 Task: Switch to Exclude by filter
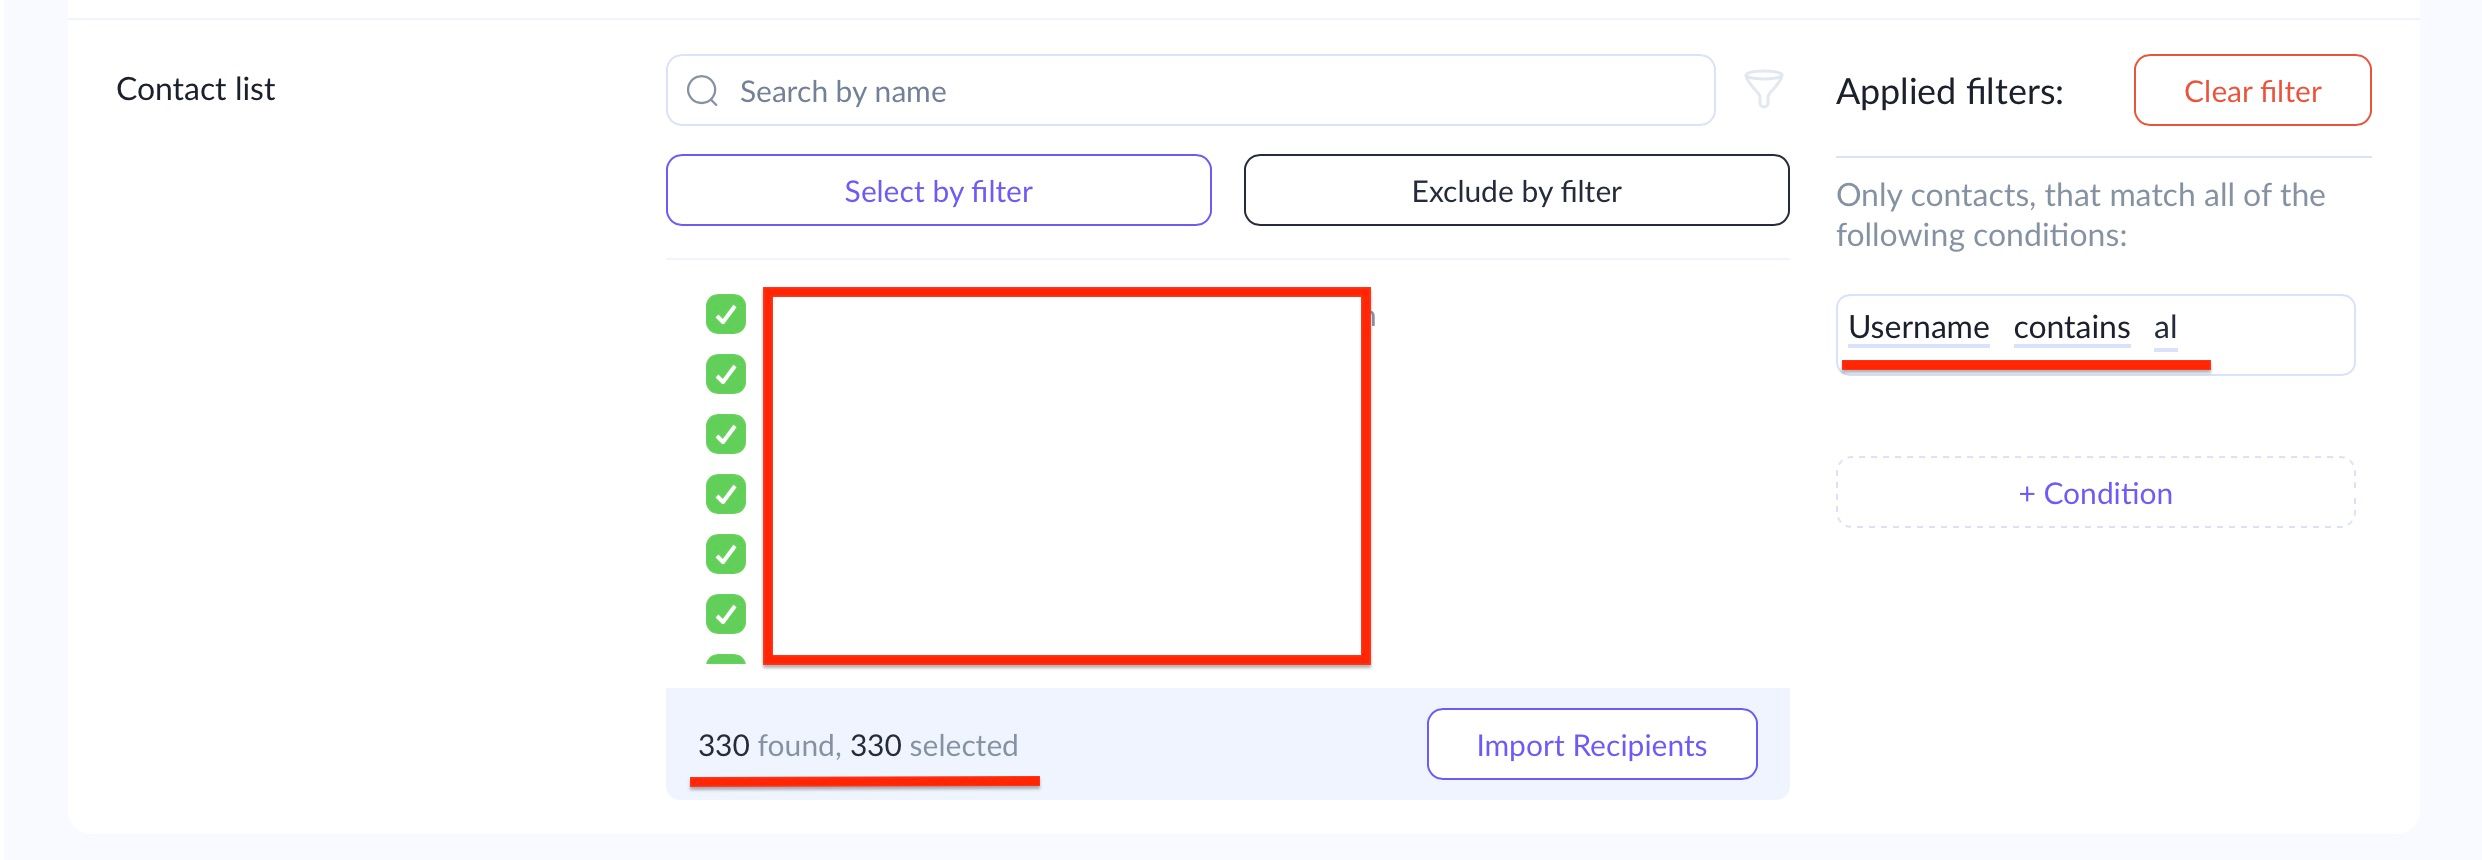1516,190
